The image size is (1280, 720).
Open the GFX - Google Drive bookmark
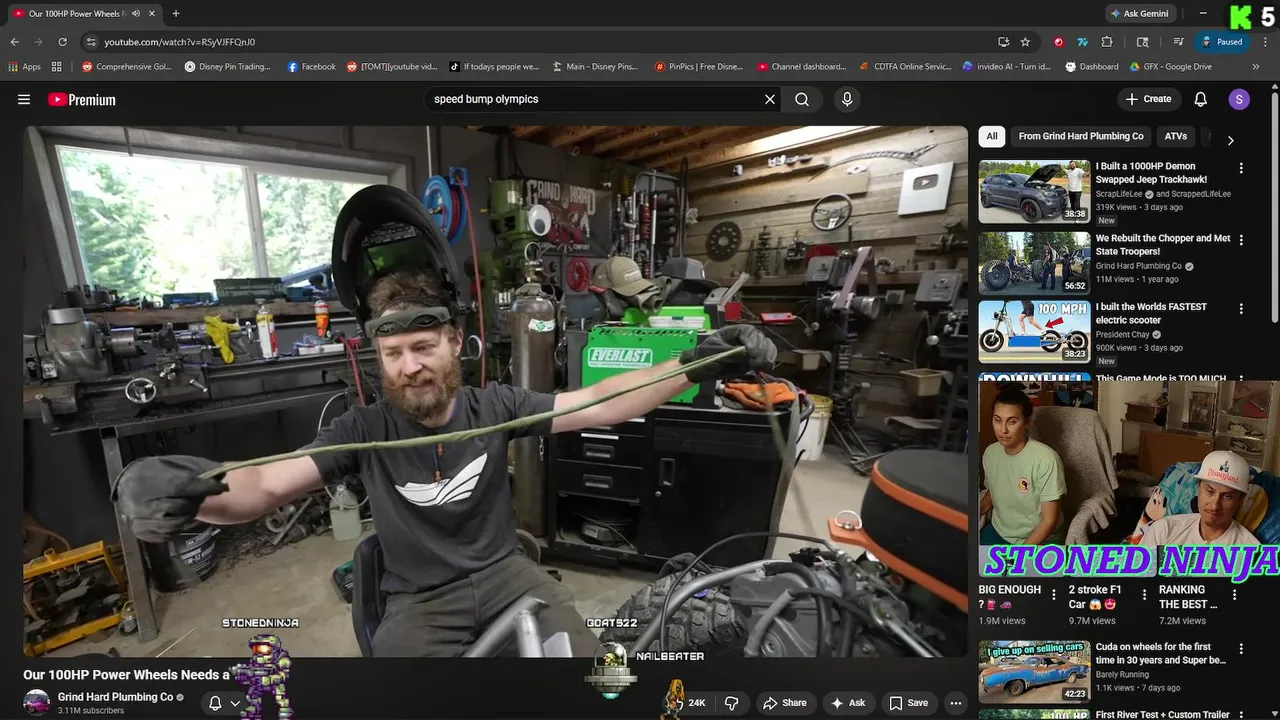coord(1171,67)
